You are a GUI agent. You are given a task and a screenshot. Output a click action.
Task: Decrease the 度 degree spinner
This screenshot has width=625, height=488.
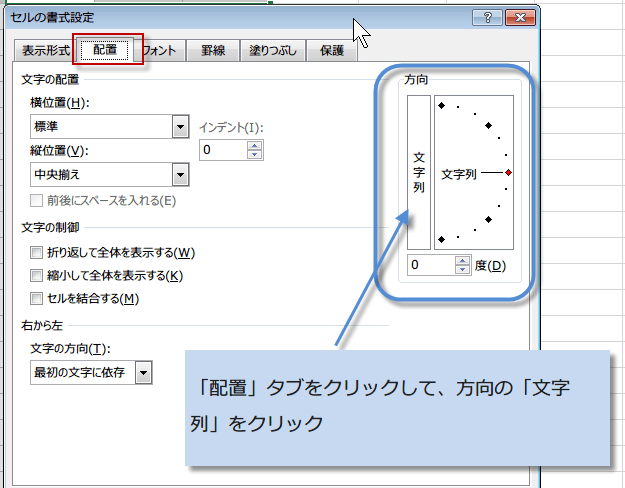click(x=462, y=270)
